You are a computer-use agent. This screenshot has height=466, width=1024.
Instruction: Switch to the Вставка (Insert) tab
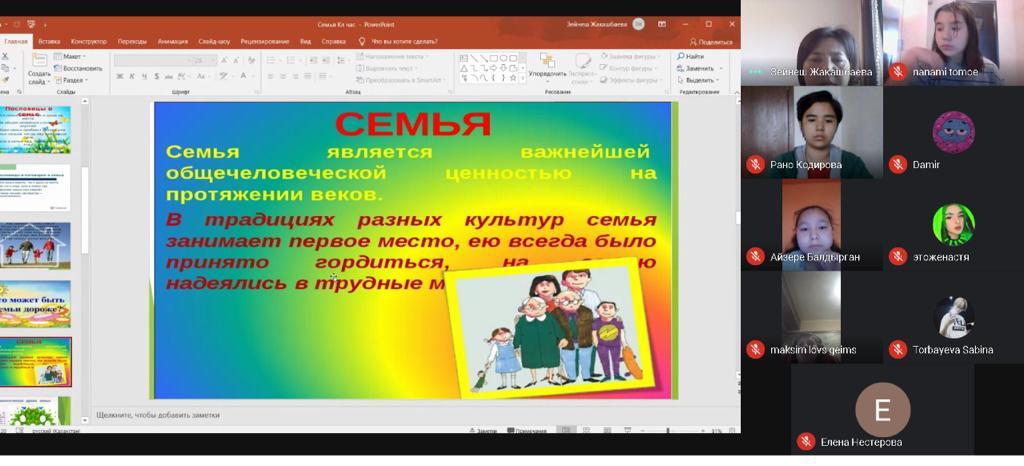tap(49, 42)
